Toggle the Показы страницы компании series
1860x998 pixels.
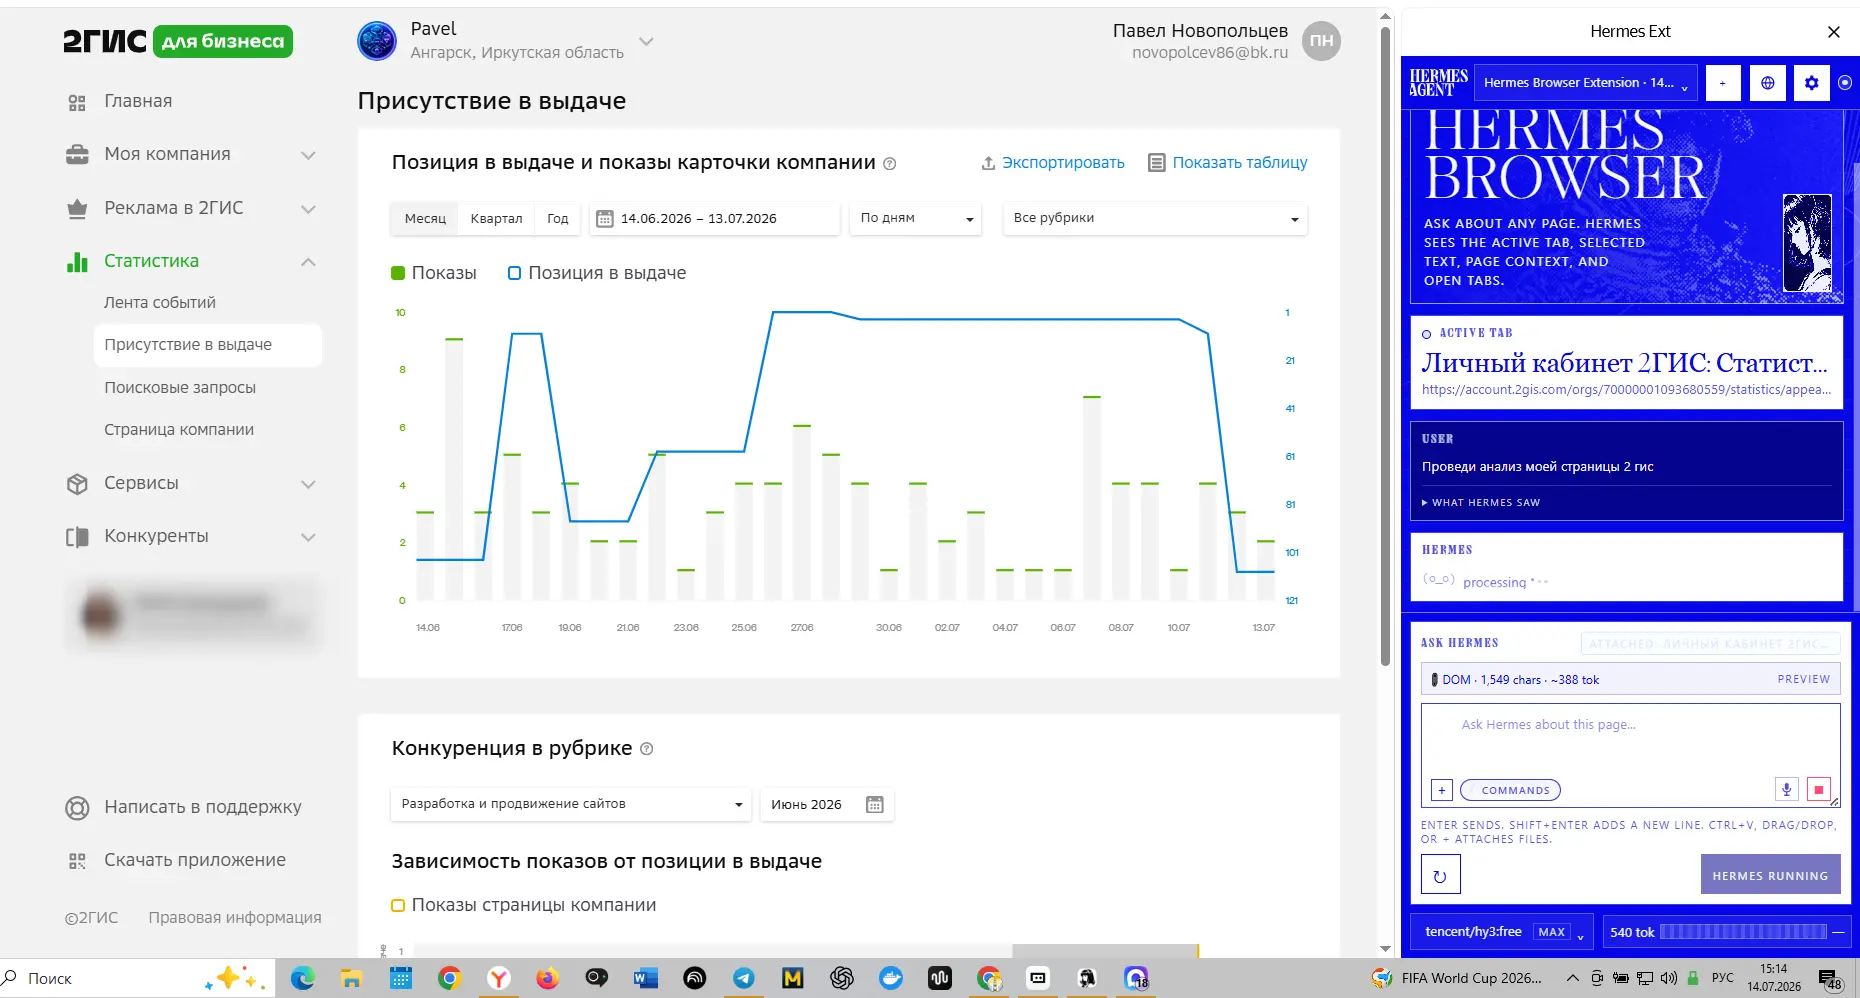(x=524, y=905)
